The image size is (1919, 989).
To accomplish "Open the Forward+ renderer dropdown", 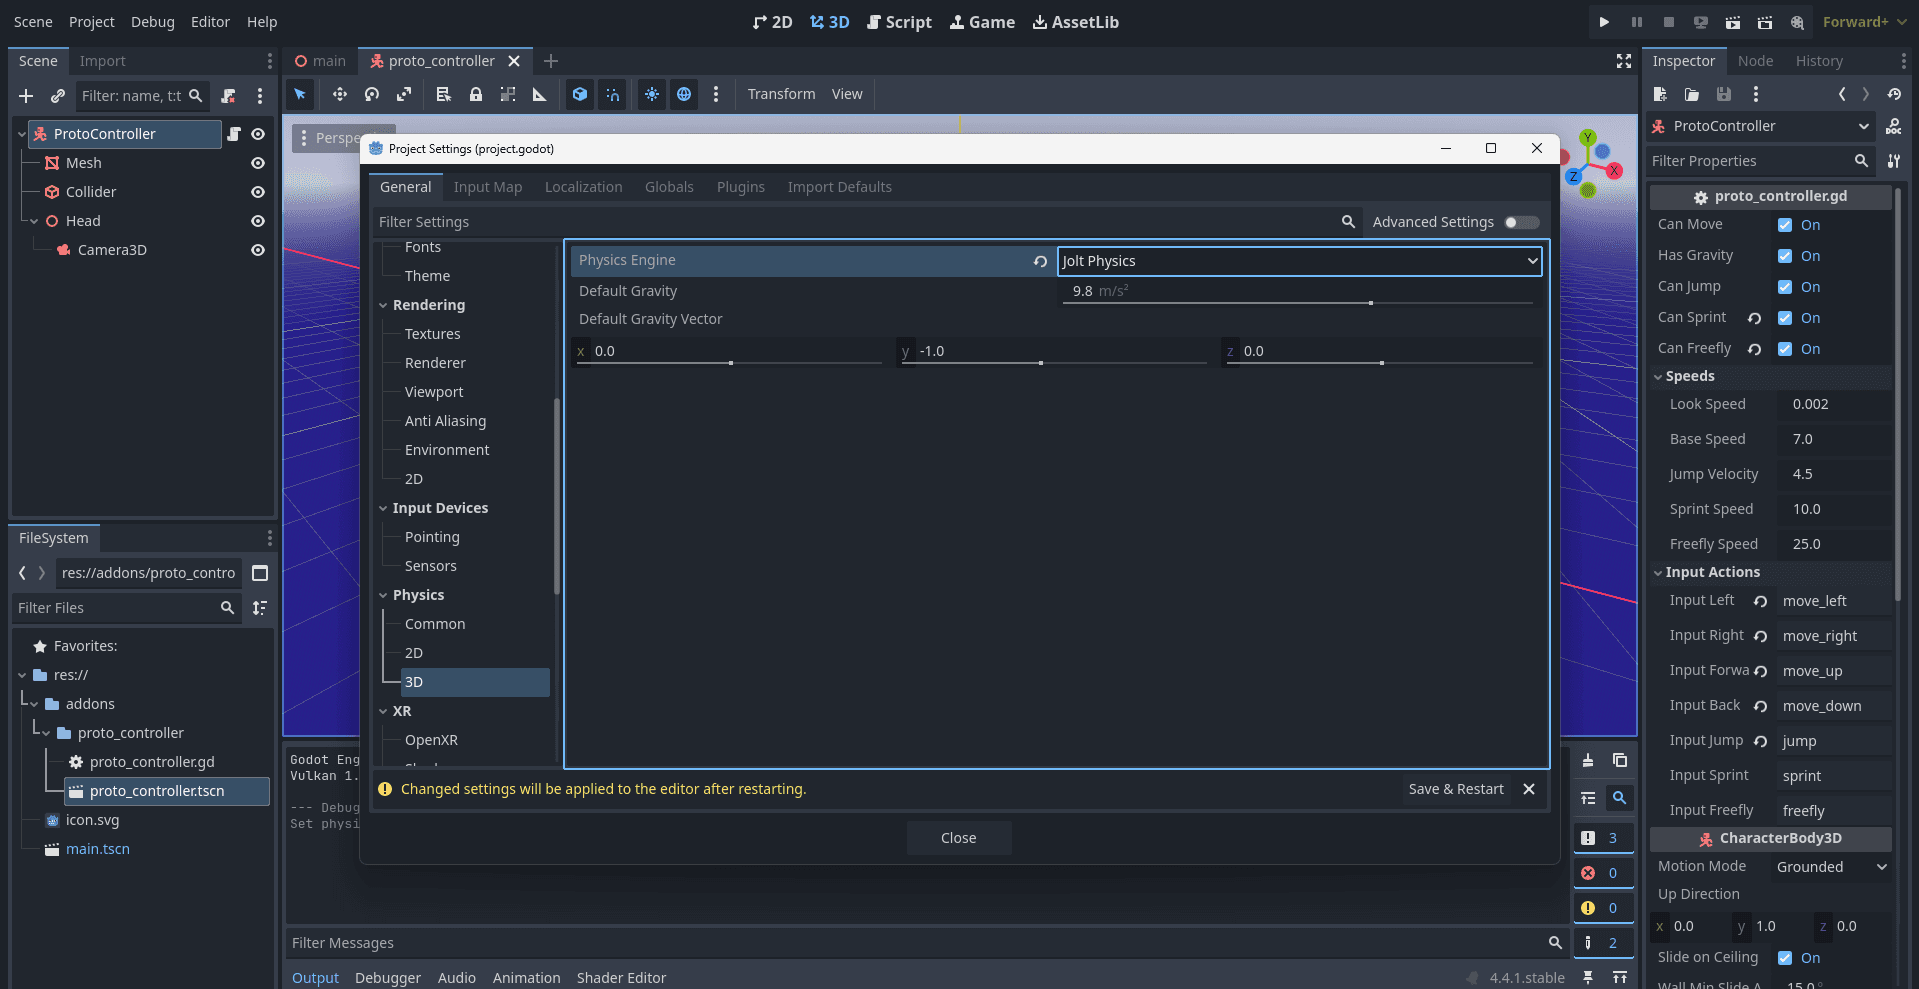I will pyautogui.click(x=1865, y=22).
